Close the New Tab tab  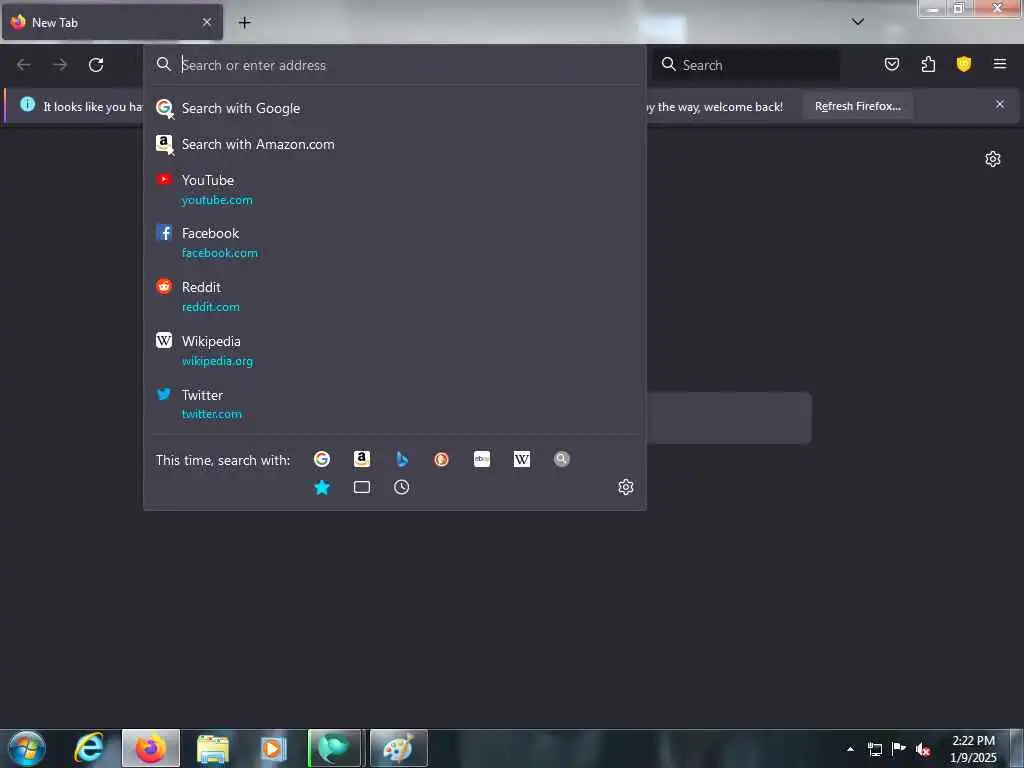(x=207, y=22)
